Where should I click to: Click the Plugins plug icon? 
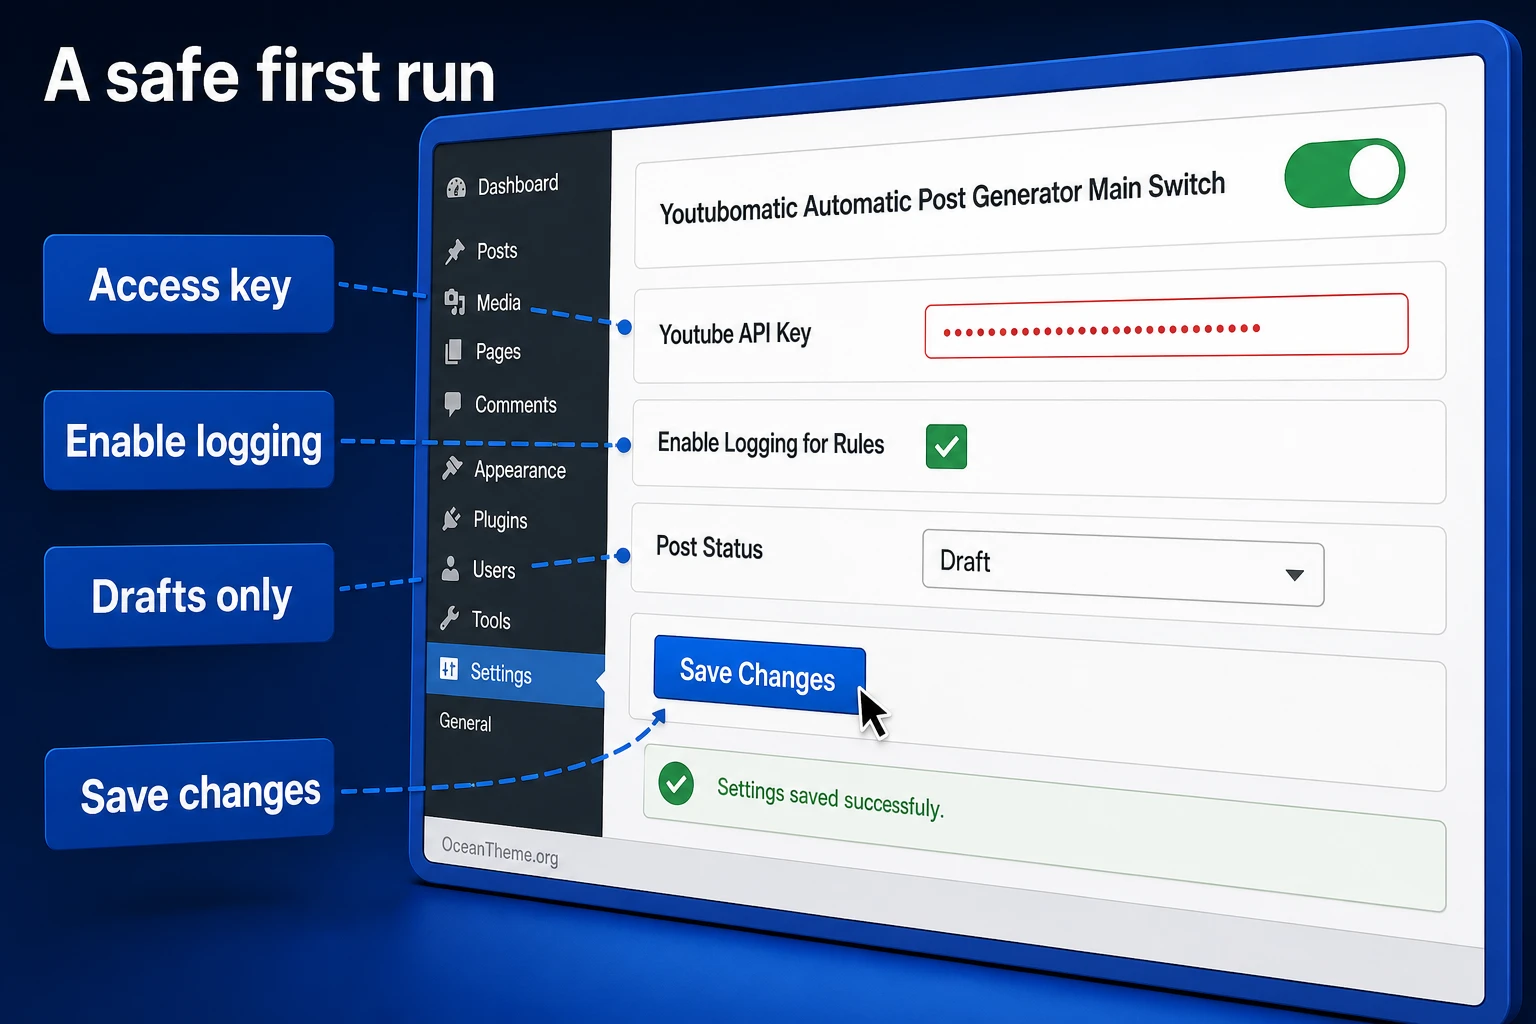click(452, 518)
